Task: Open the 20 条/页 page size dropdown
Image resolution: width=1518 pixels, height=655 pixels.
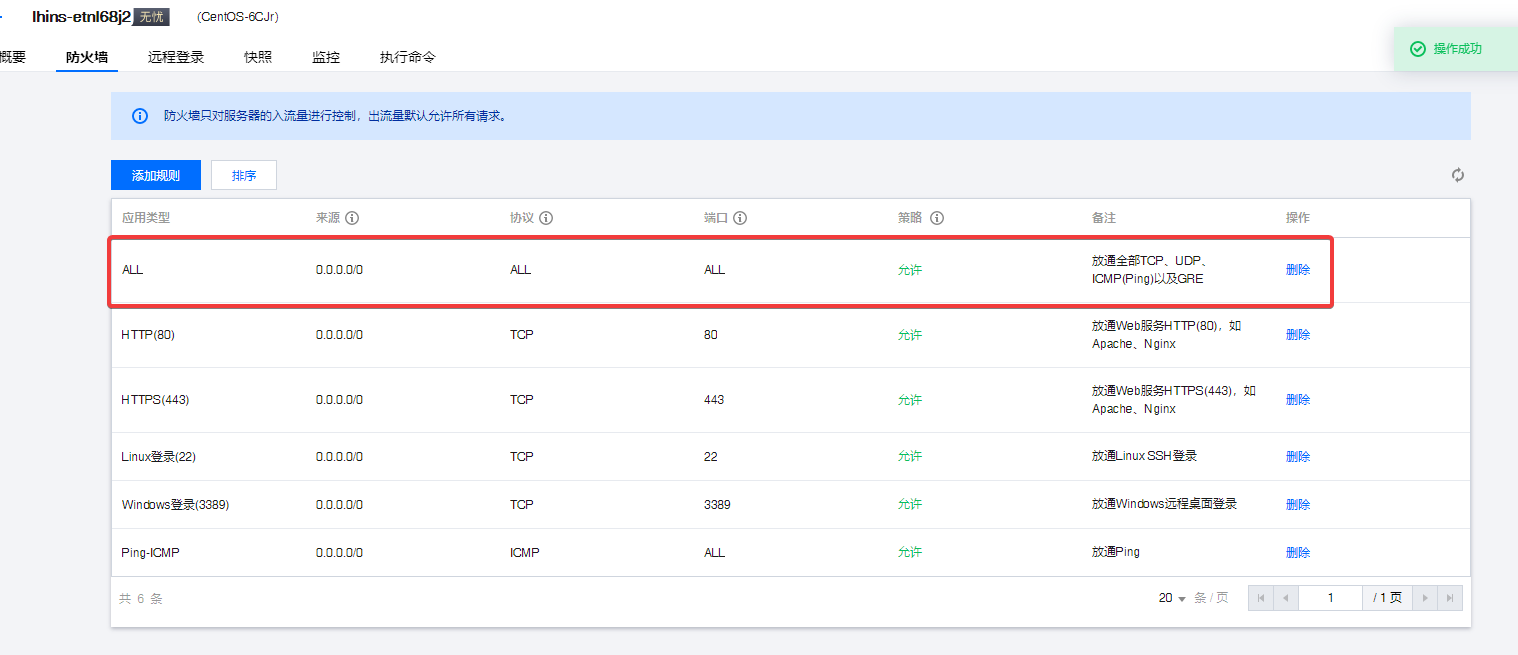Action: (x=1172, y=598)
